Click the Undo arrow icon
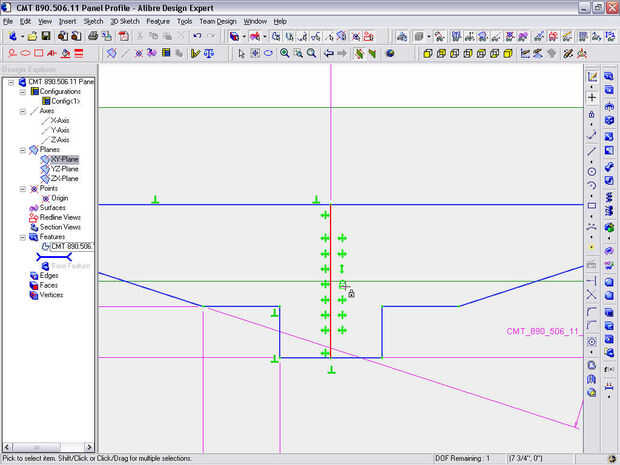The image size is (620, 465). tap(197, 36)
